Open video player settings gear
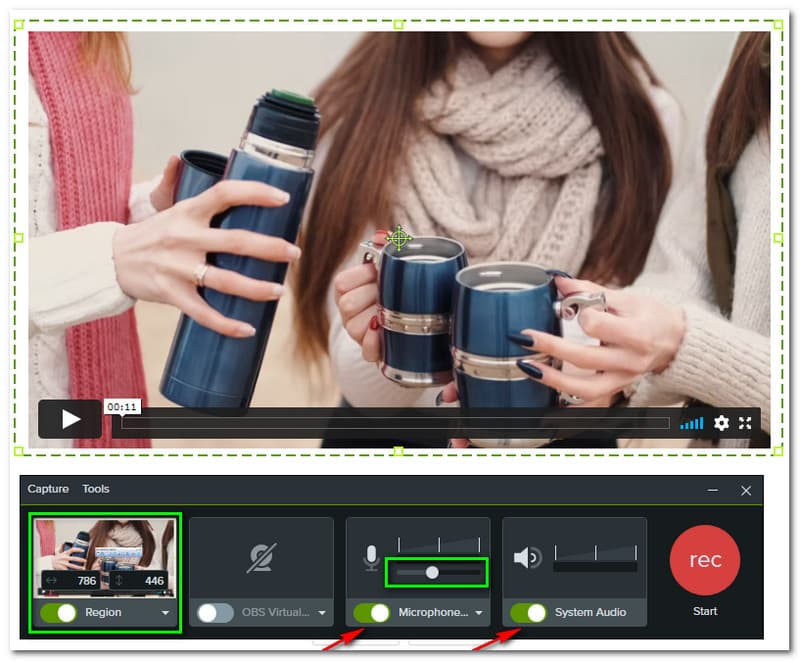 point(721,423)
